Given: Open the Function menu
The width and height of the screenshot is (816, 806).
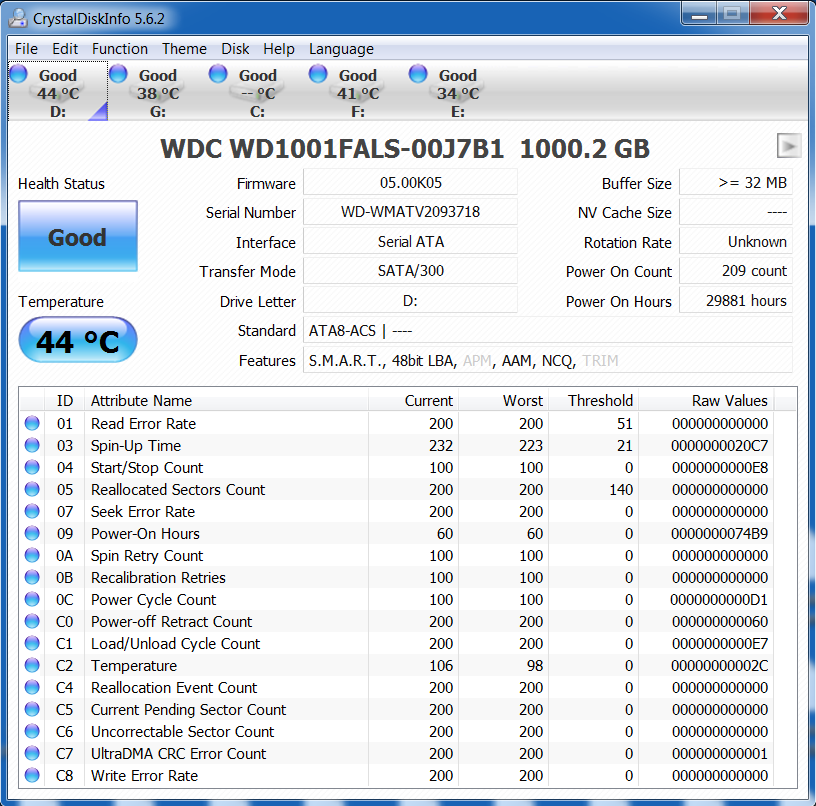Looking at the screenshot, I should [x=120, y=49].
